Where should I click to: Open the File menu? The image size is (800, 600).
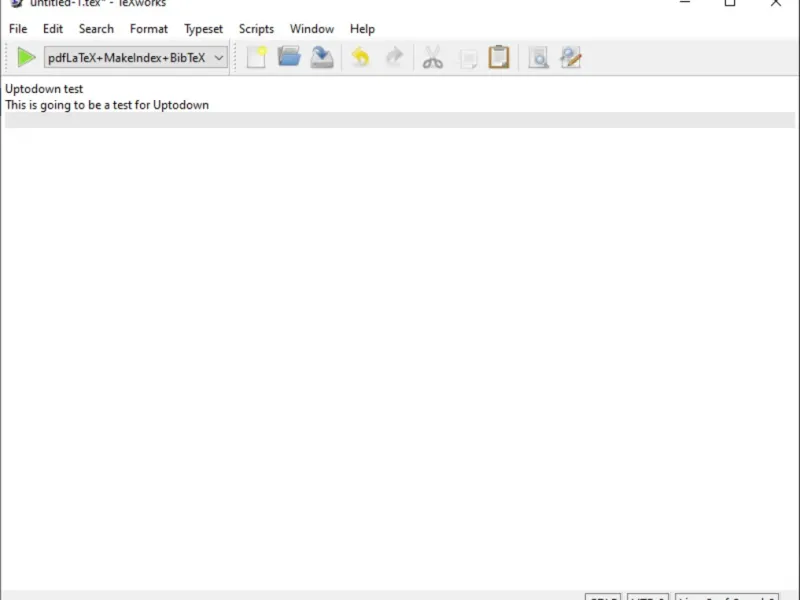[18, 29]
